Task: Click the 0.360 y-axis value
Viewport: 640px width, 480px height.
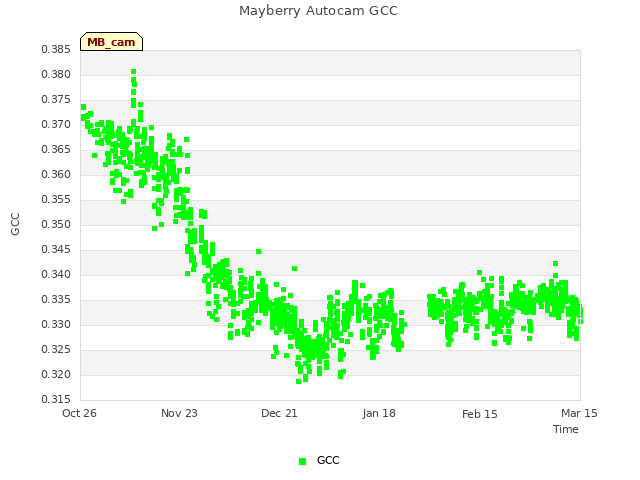Action: pos(56,174)
